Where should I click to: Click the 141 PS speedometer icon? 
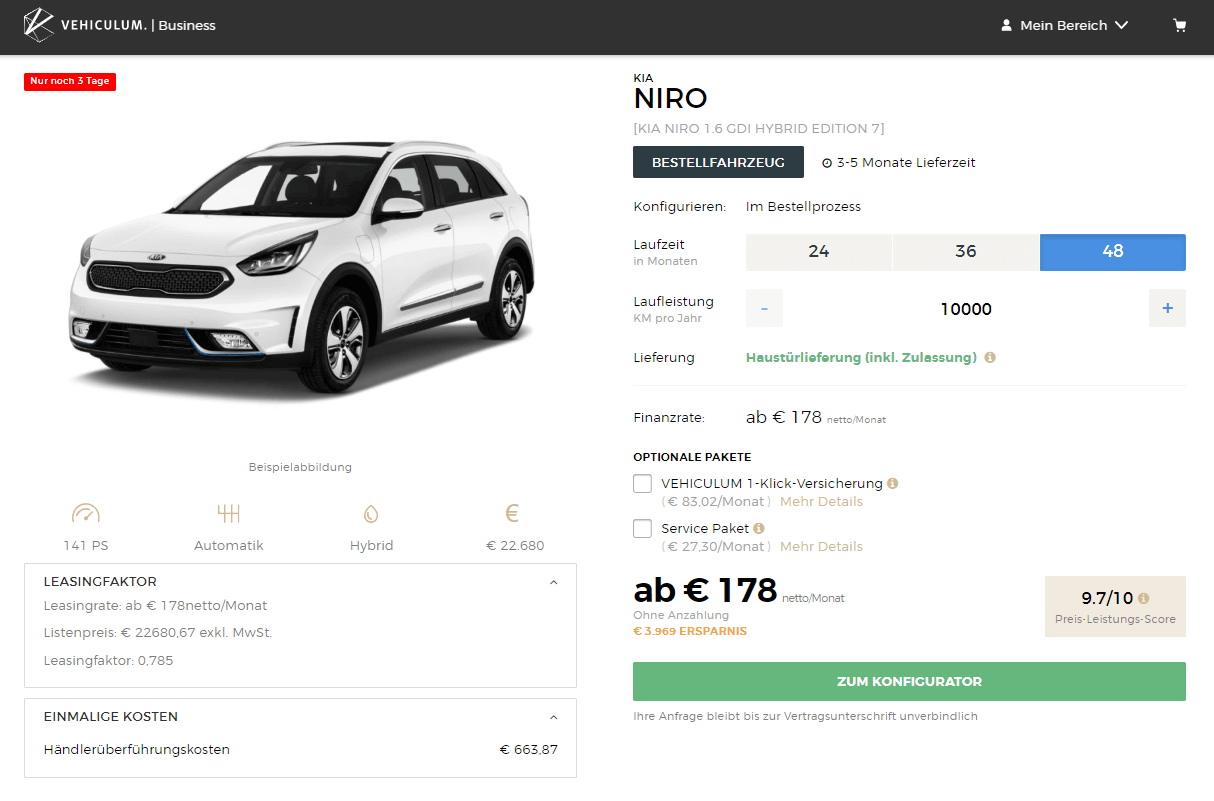(x=86, y=514)
